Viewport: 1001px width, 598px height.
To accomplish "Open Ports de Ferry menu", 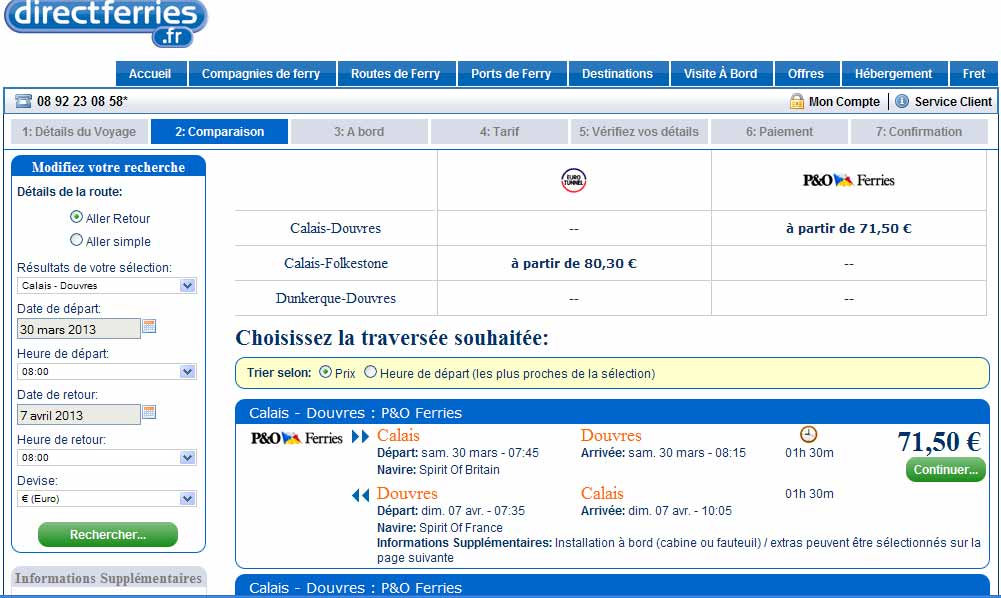I will [511, 73].
